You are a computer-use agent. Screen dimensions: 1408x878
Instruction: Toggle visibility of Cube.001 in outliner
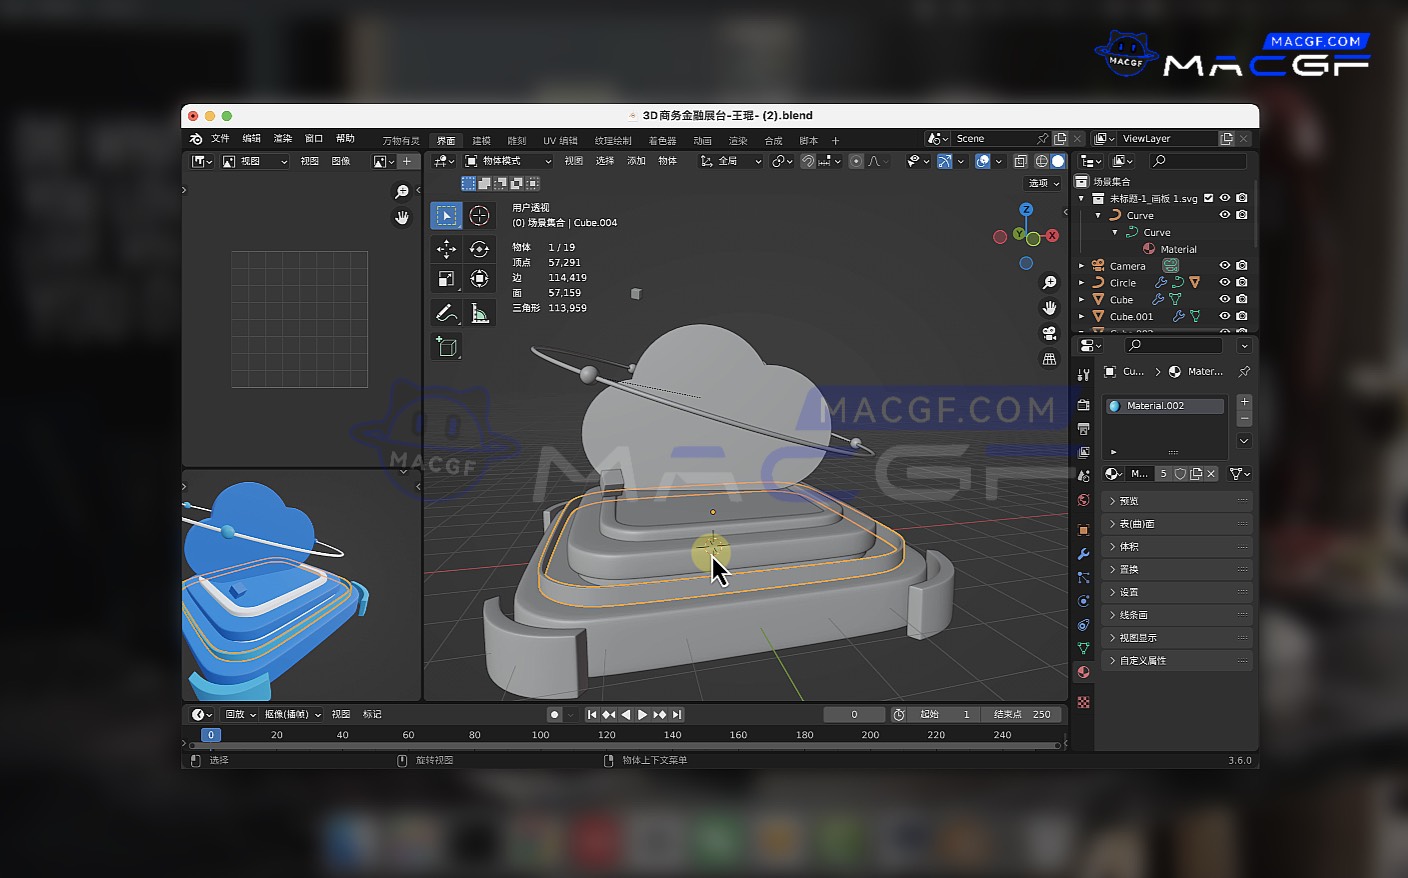1224,316
